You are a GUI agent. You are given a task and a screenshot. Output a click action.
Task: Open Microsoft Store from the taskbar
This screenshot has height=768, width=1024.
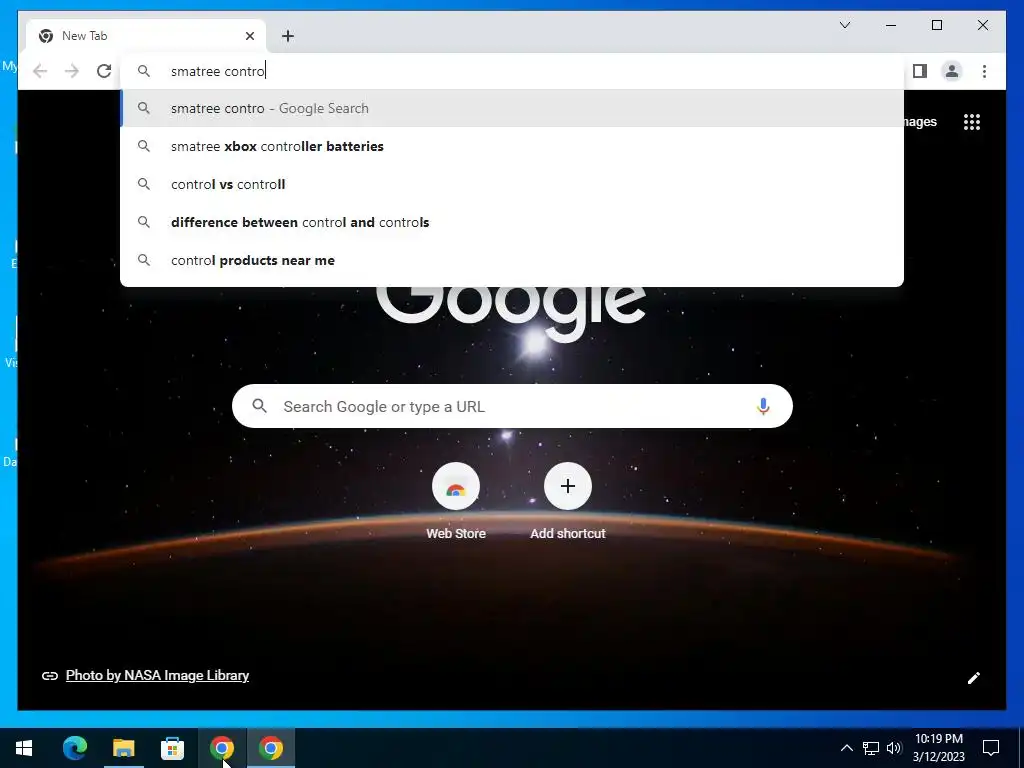coord(172,748)
